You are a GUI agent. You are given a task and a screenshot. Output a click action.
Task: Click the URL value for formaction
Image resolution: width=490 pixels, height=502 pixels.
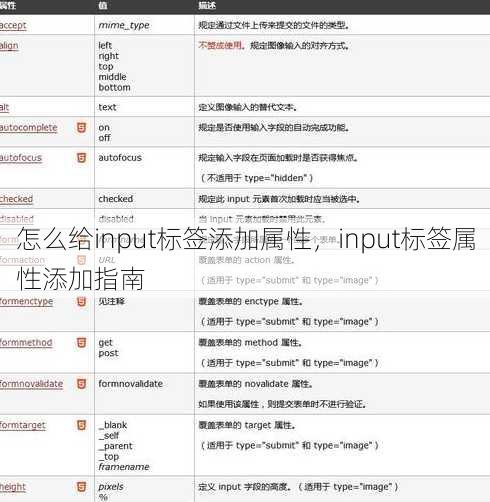[x=107, y=260]
